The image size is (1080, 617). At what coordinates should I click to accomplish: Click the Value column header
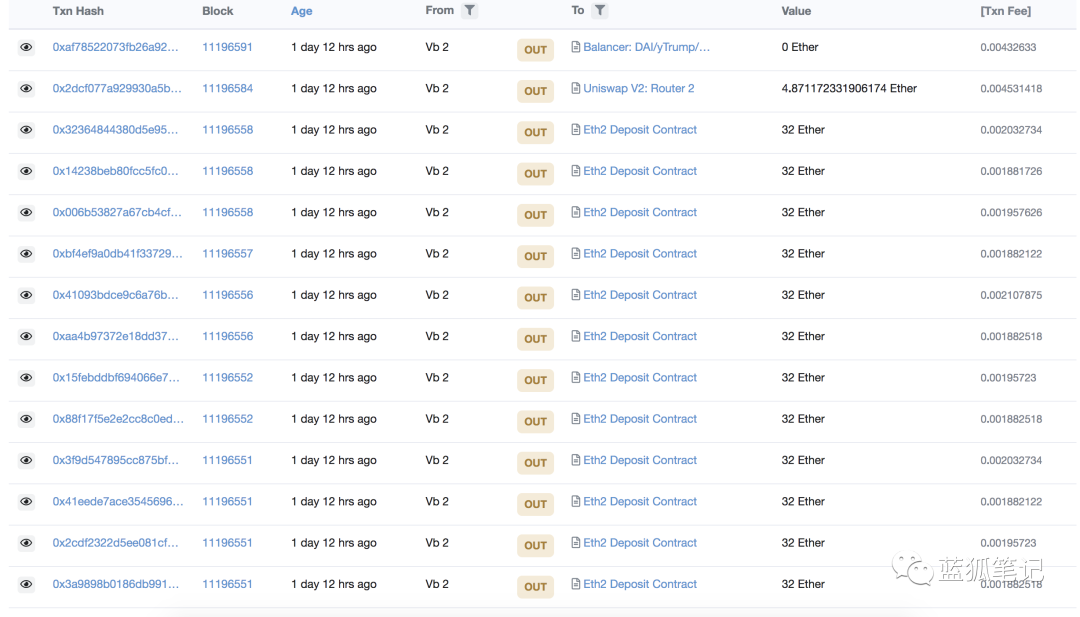click(x=796, y=11)
